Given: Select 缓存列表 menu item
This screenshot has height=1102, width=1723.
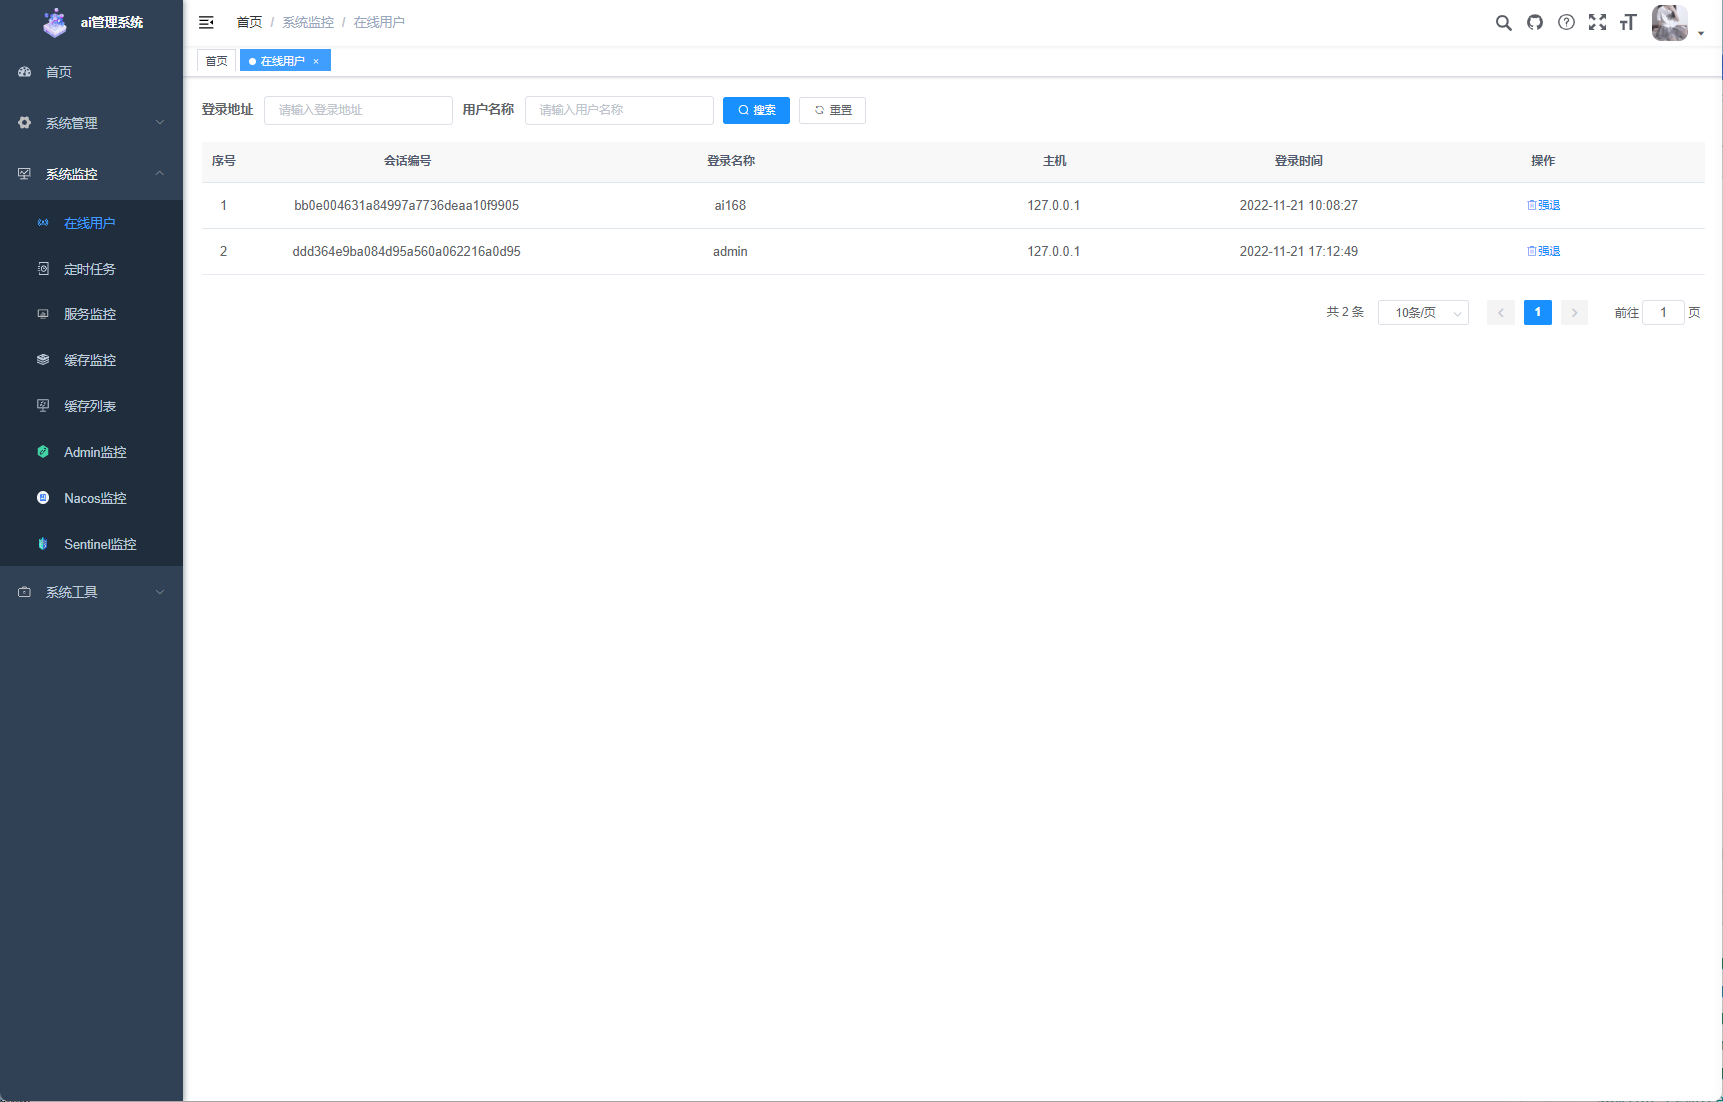Looking at the screenshot, I should tap(91, 406).
